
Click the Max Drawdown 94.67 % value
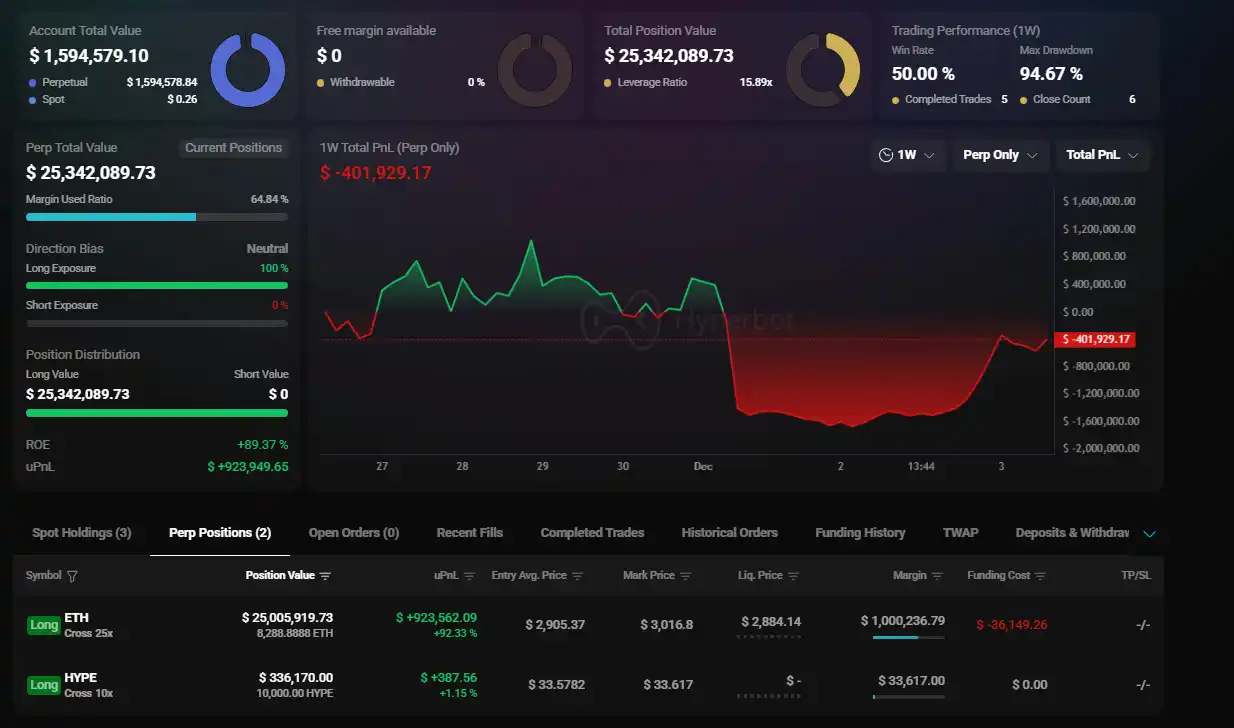point(1051,74)
